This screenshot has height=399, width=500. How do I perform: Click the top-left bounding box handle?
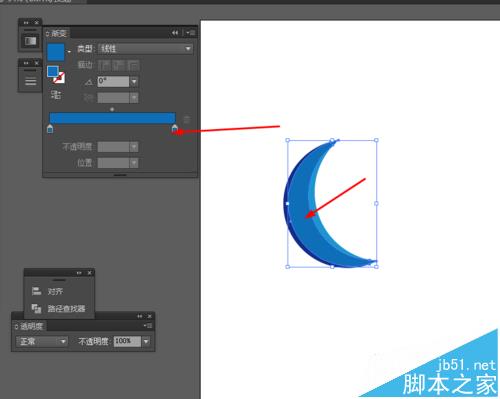[288, 140]
